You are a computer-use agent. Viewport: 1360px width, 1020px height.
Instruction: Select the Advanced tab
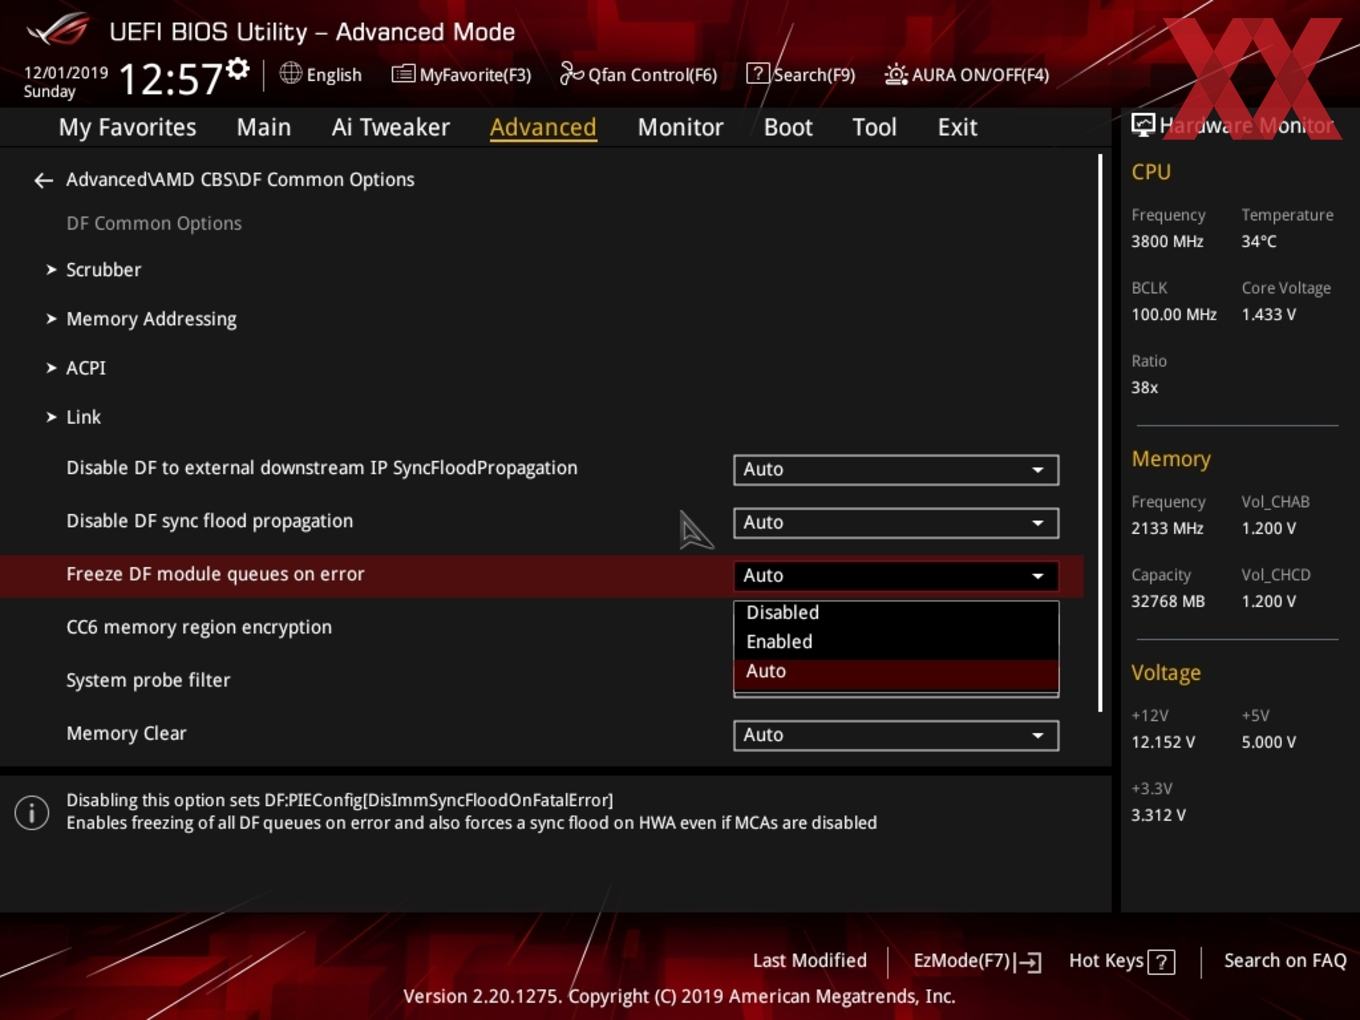pos(543,127)
